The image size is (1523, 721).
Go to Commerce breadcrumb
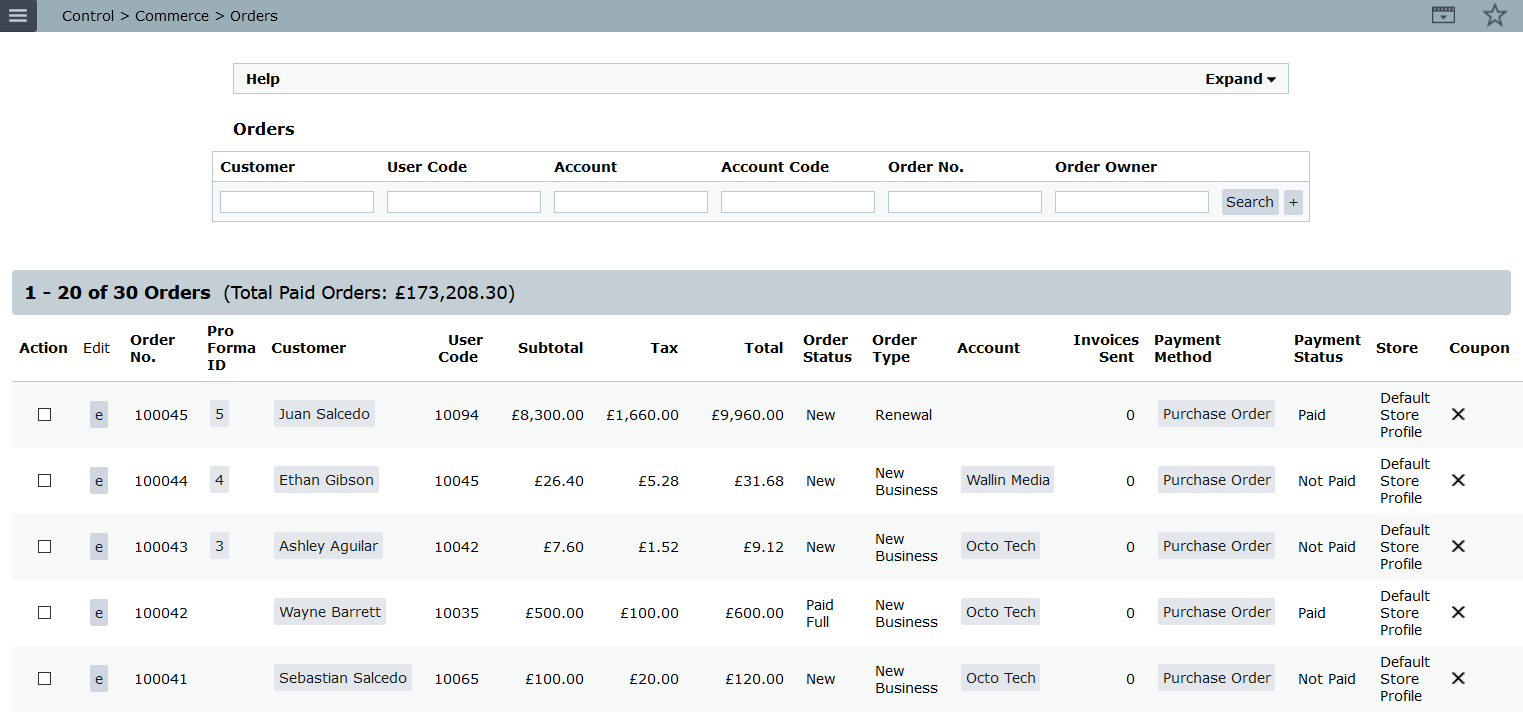pyautogui.click(x=172, y=16)
